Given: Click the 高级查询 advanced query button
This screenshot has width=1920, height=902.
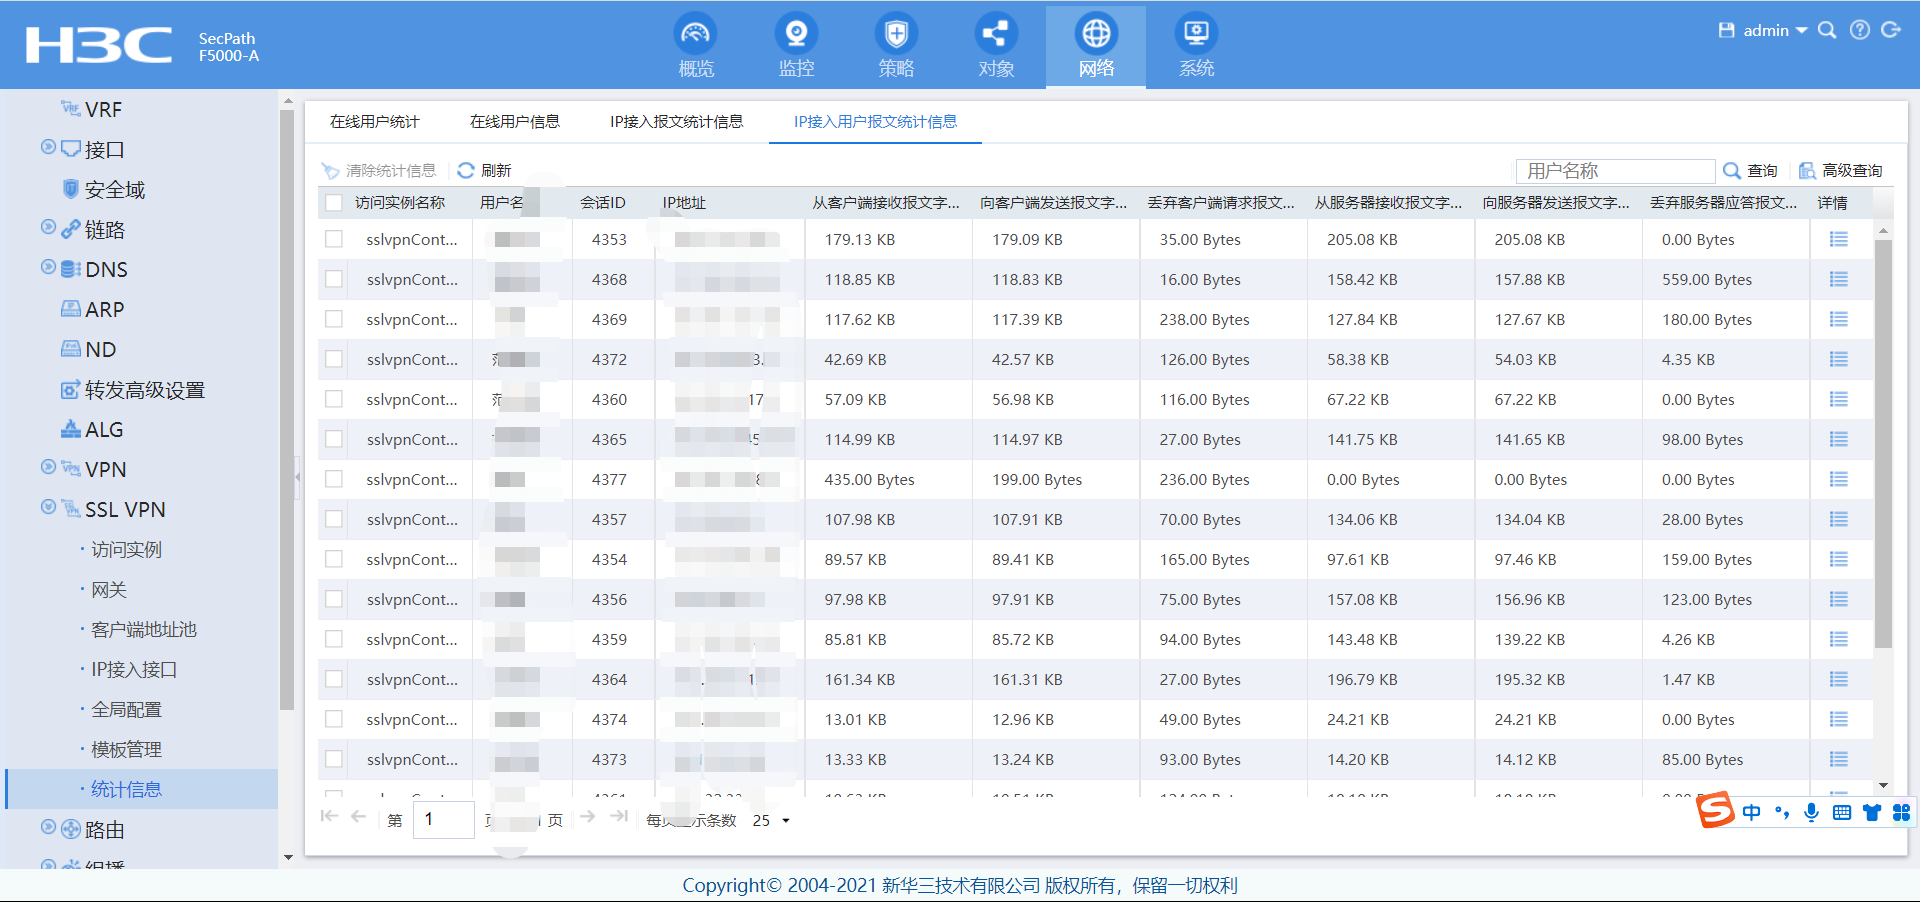Looking at the screenshot, I should click(1841, 171).
